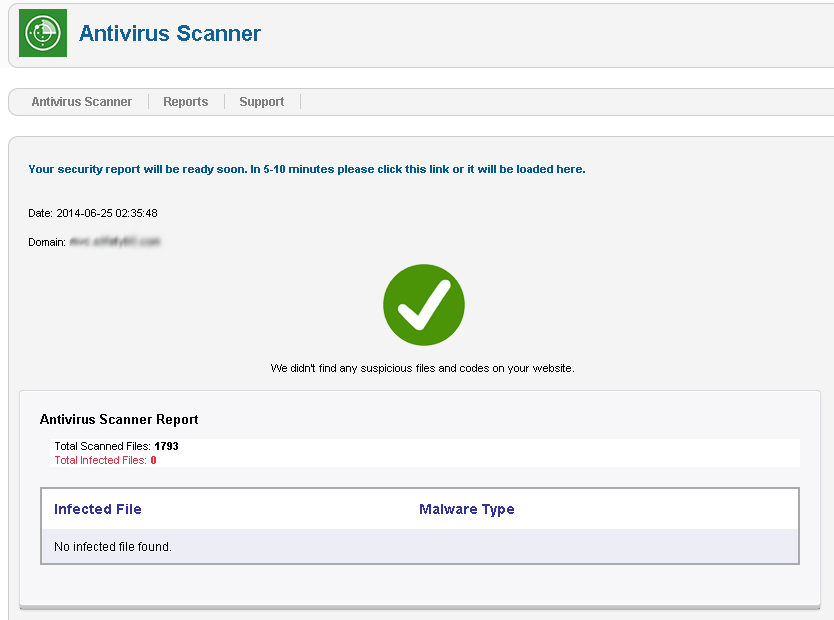Click the blurred domain name value
The image size is (834, 620).
[x=115, y=242]
